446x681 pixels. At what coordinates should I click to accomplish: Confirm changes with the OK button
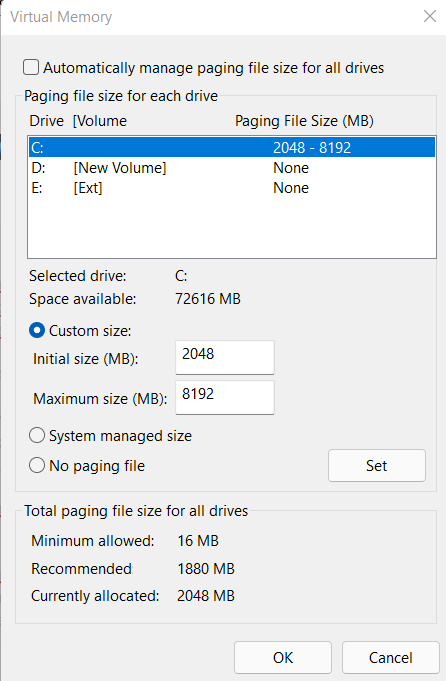(x=283, y=658)
